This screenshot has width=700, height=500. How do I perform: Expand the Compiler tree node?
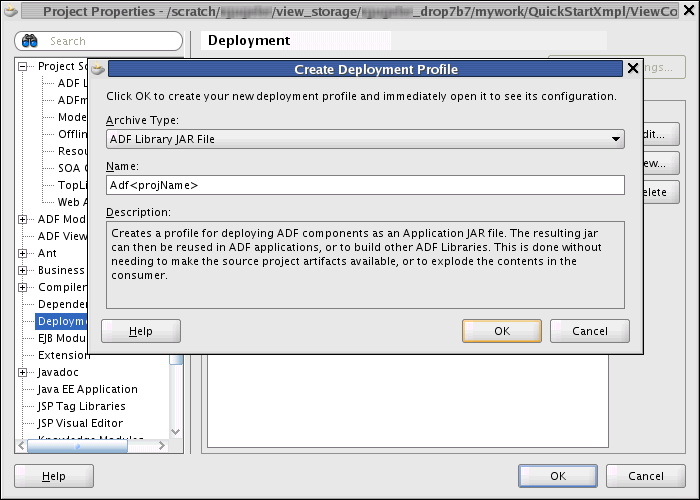click(x=22, y=288)
